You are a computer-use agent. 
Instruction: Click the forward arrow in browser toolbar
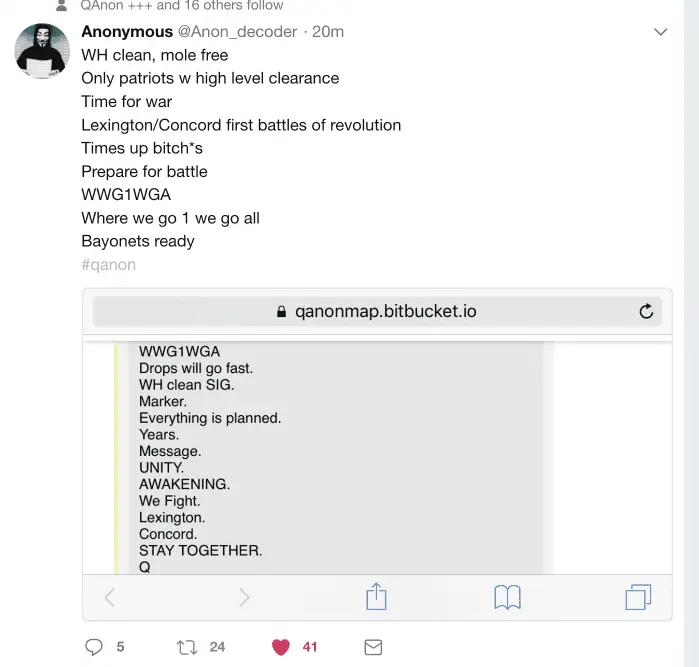pos(244,597)
